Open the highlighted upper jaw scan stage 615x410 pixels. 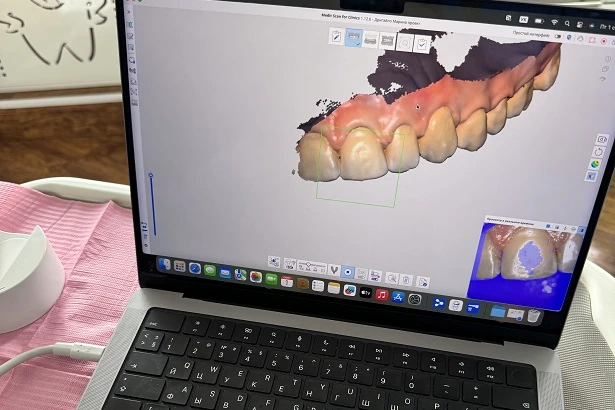[354, 38]
